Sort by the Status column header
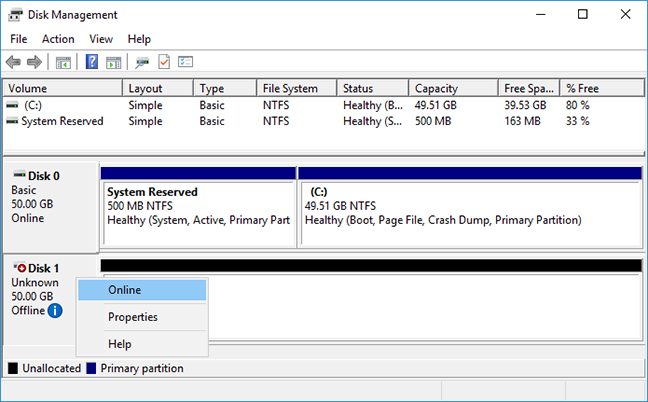 (373, 88)
